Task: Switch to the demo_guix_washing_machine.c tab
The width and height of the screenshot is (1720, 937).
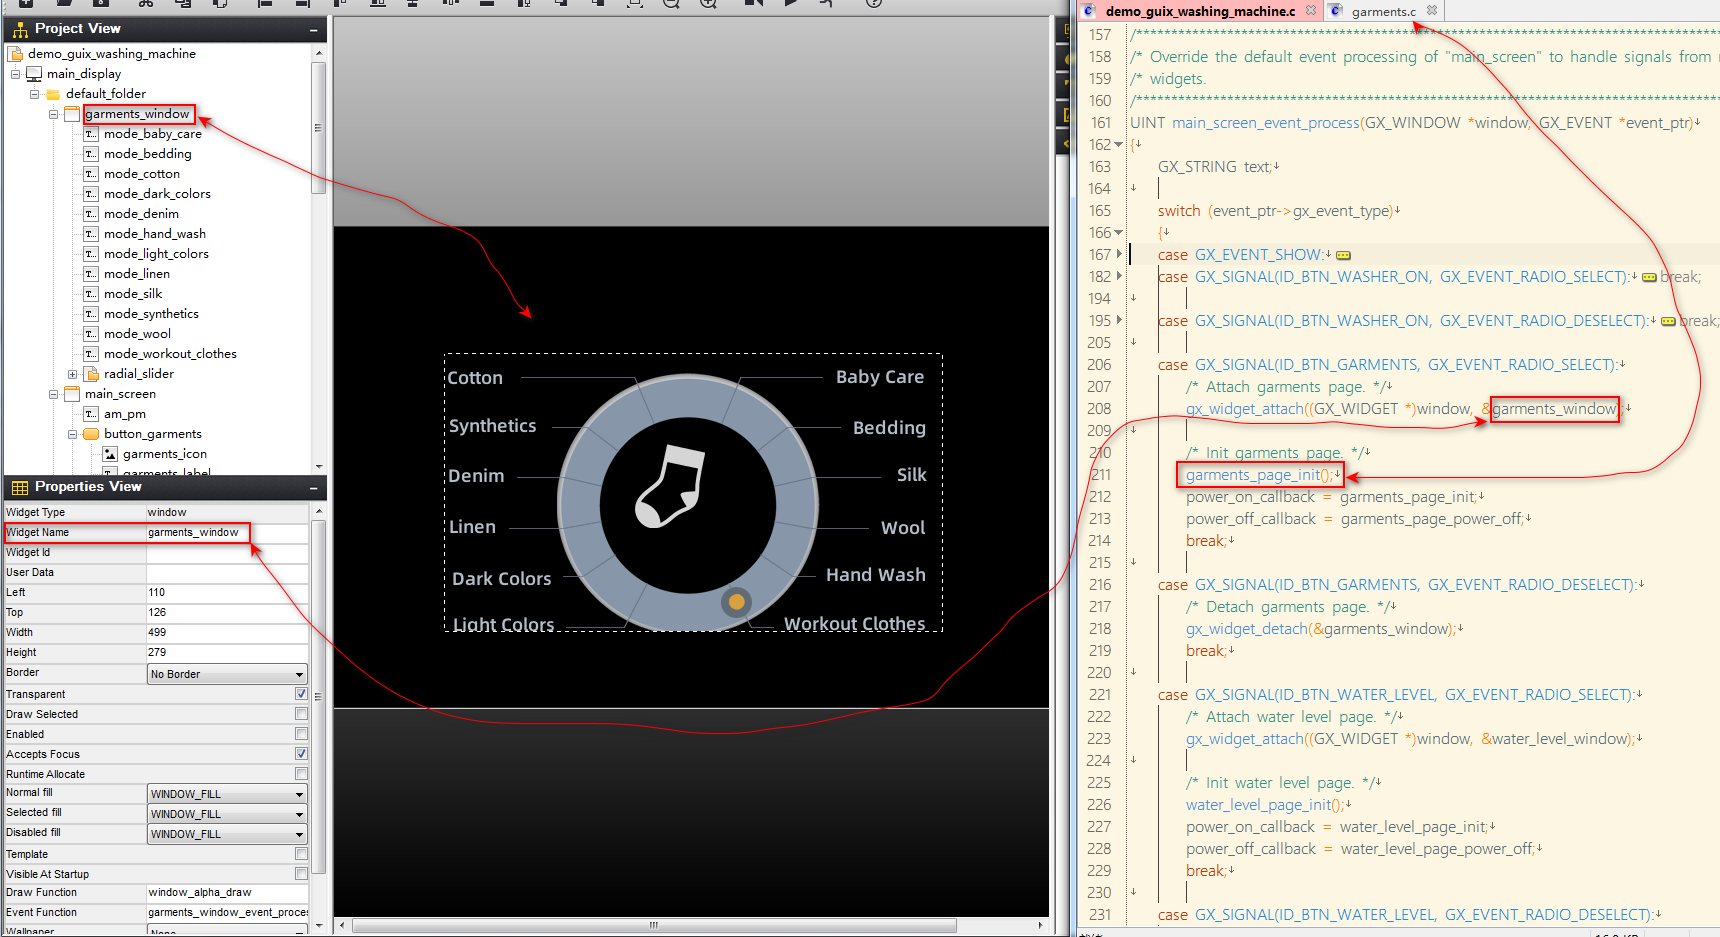Action: coord(1200,12)
